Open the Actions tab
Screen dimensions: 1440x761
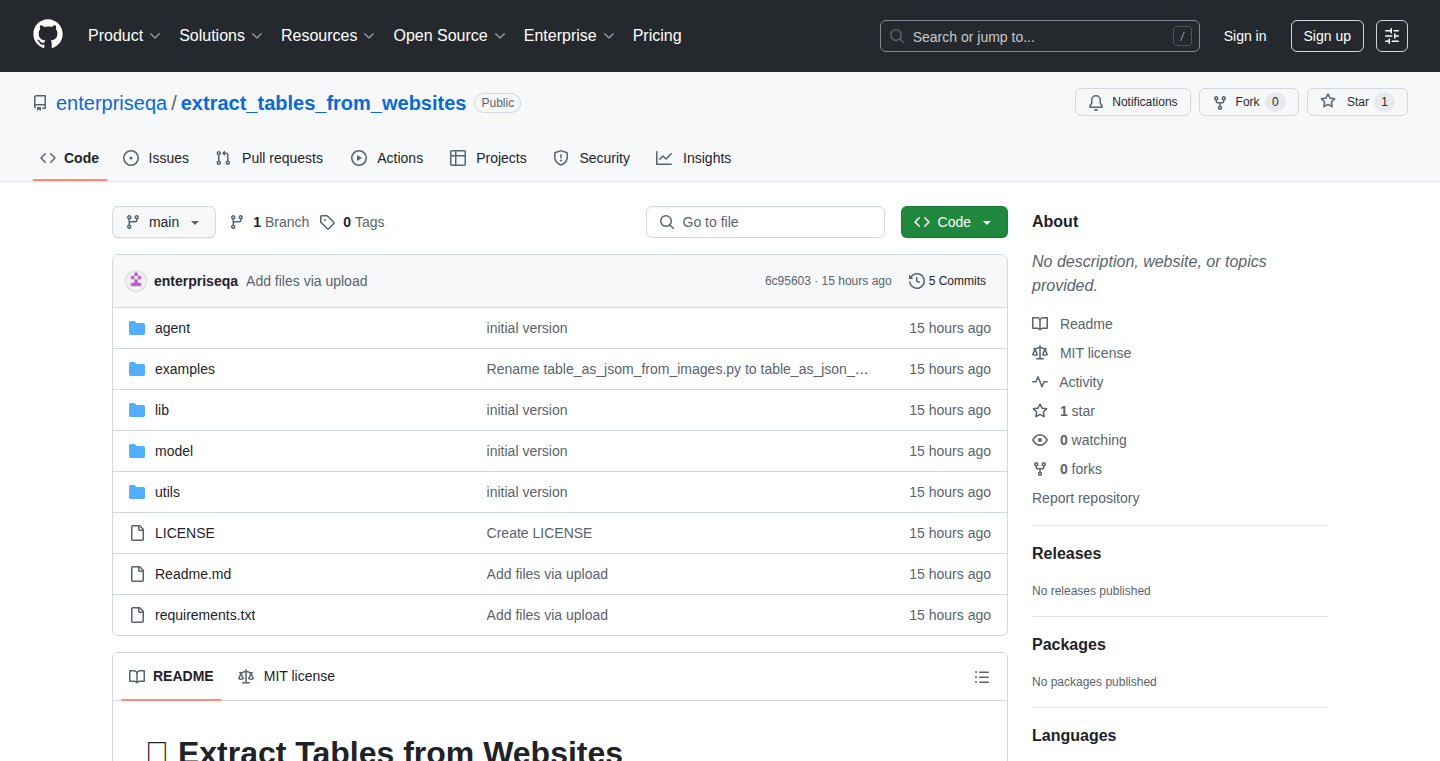pos(387,158)
